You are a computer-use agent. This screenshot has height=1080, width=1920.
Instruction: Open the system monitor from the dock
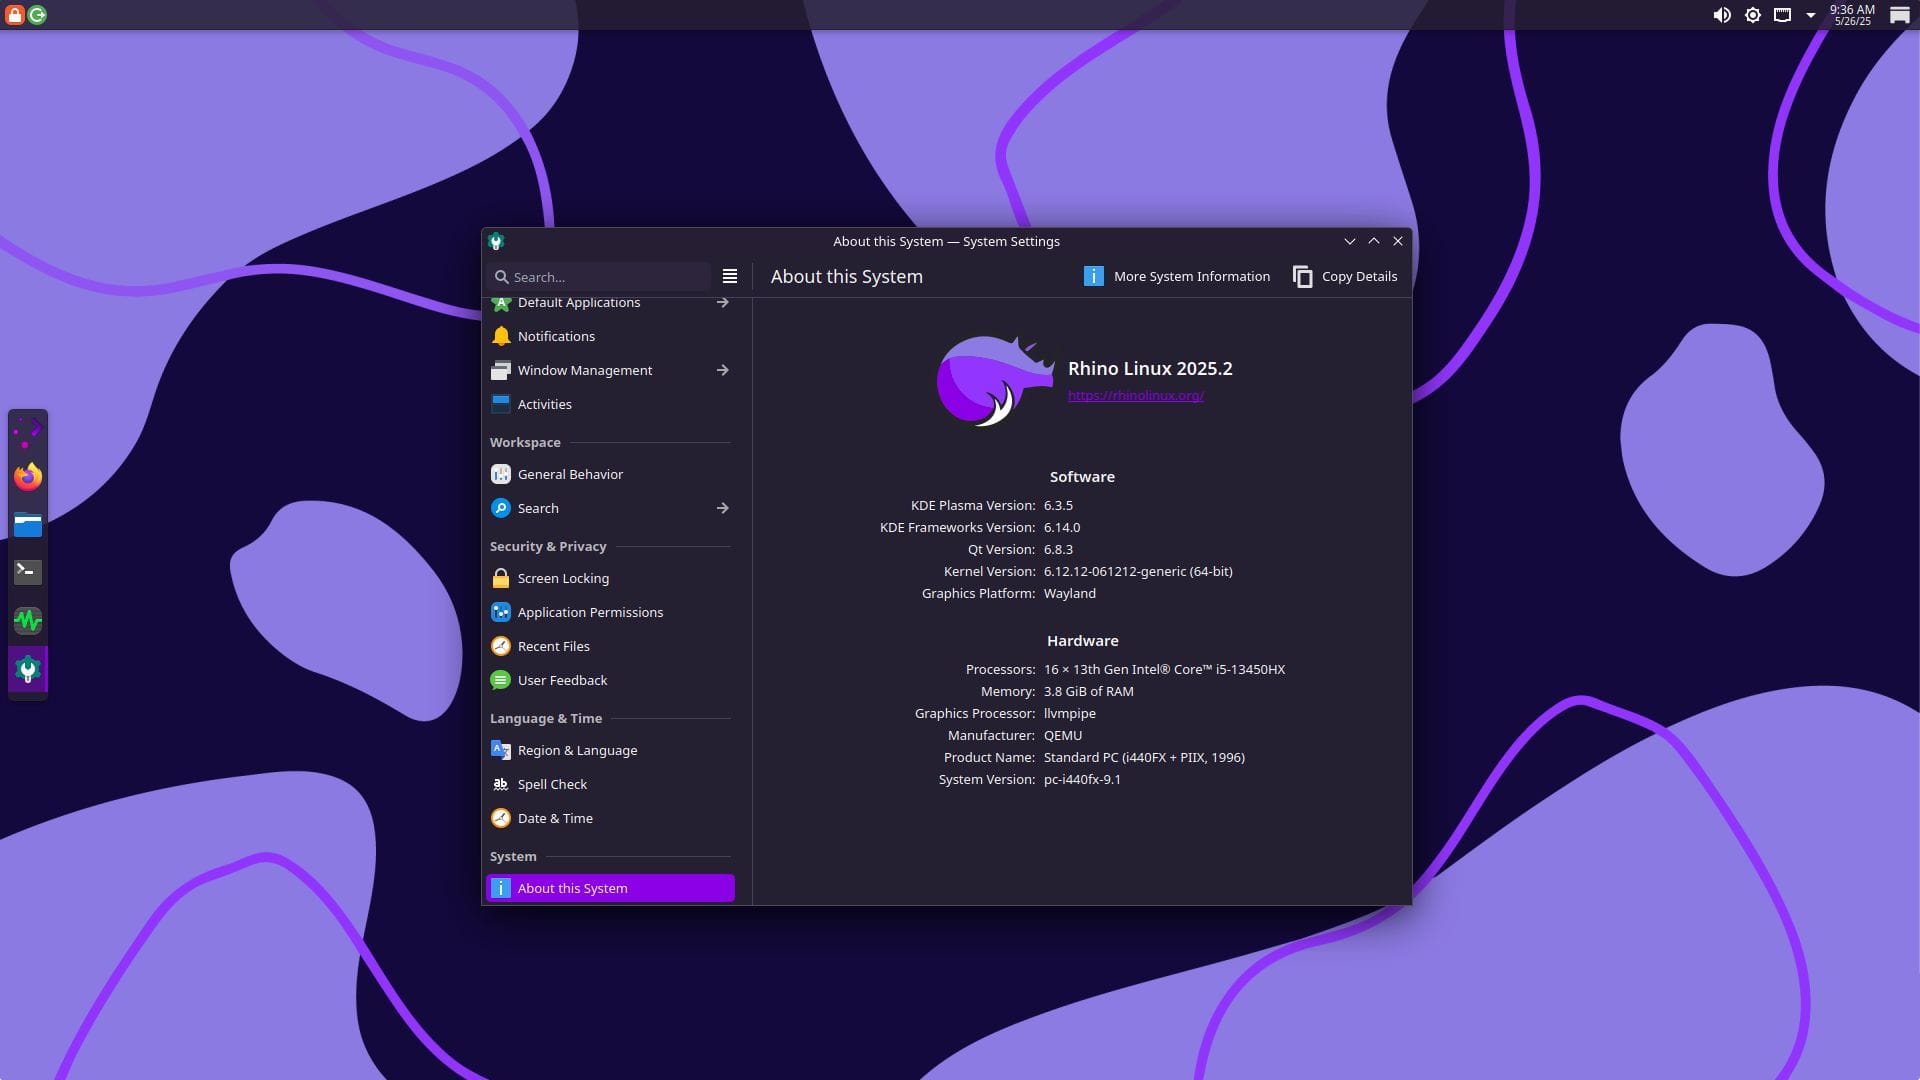pyautogui.click(x=29, y=620)
